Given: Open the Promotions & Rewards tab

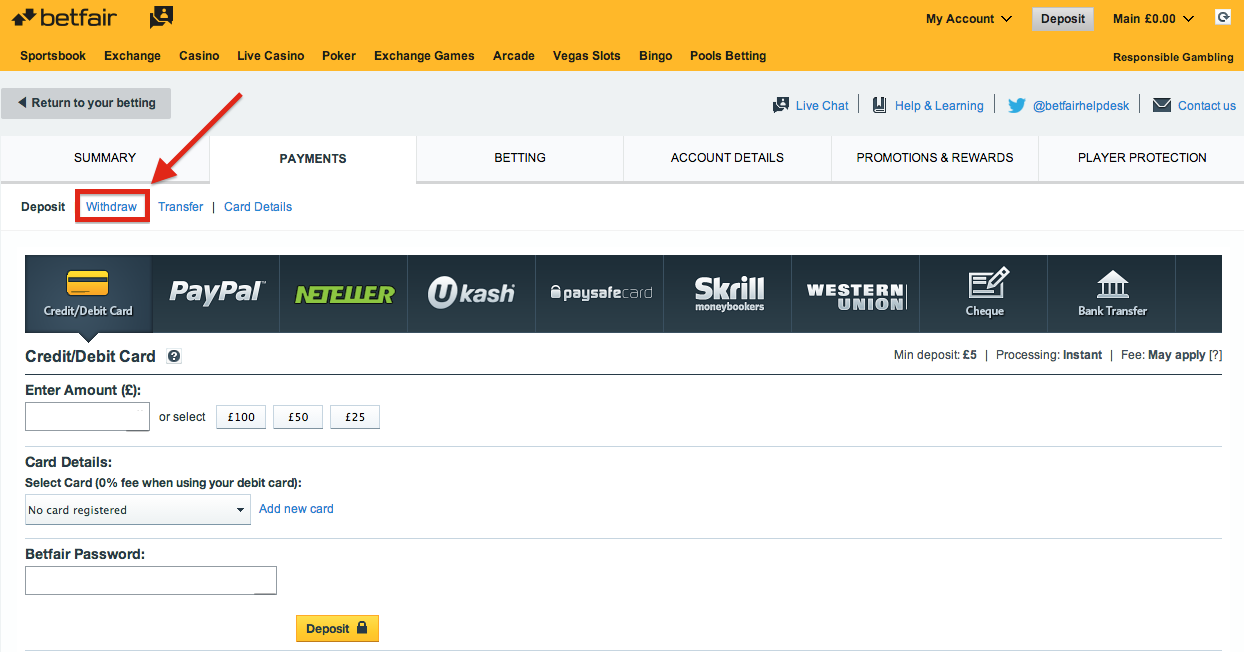Looking at the screenshot, I should coord(935,158).
